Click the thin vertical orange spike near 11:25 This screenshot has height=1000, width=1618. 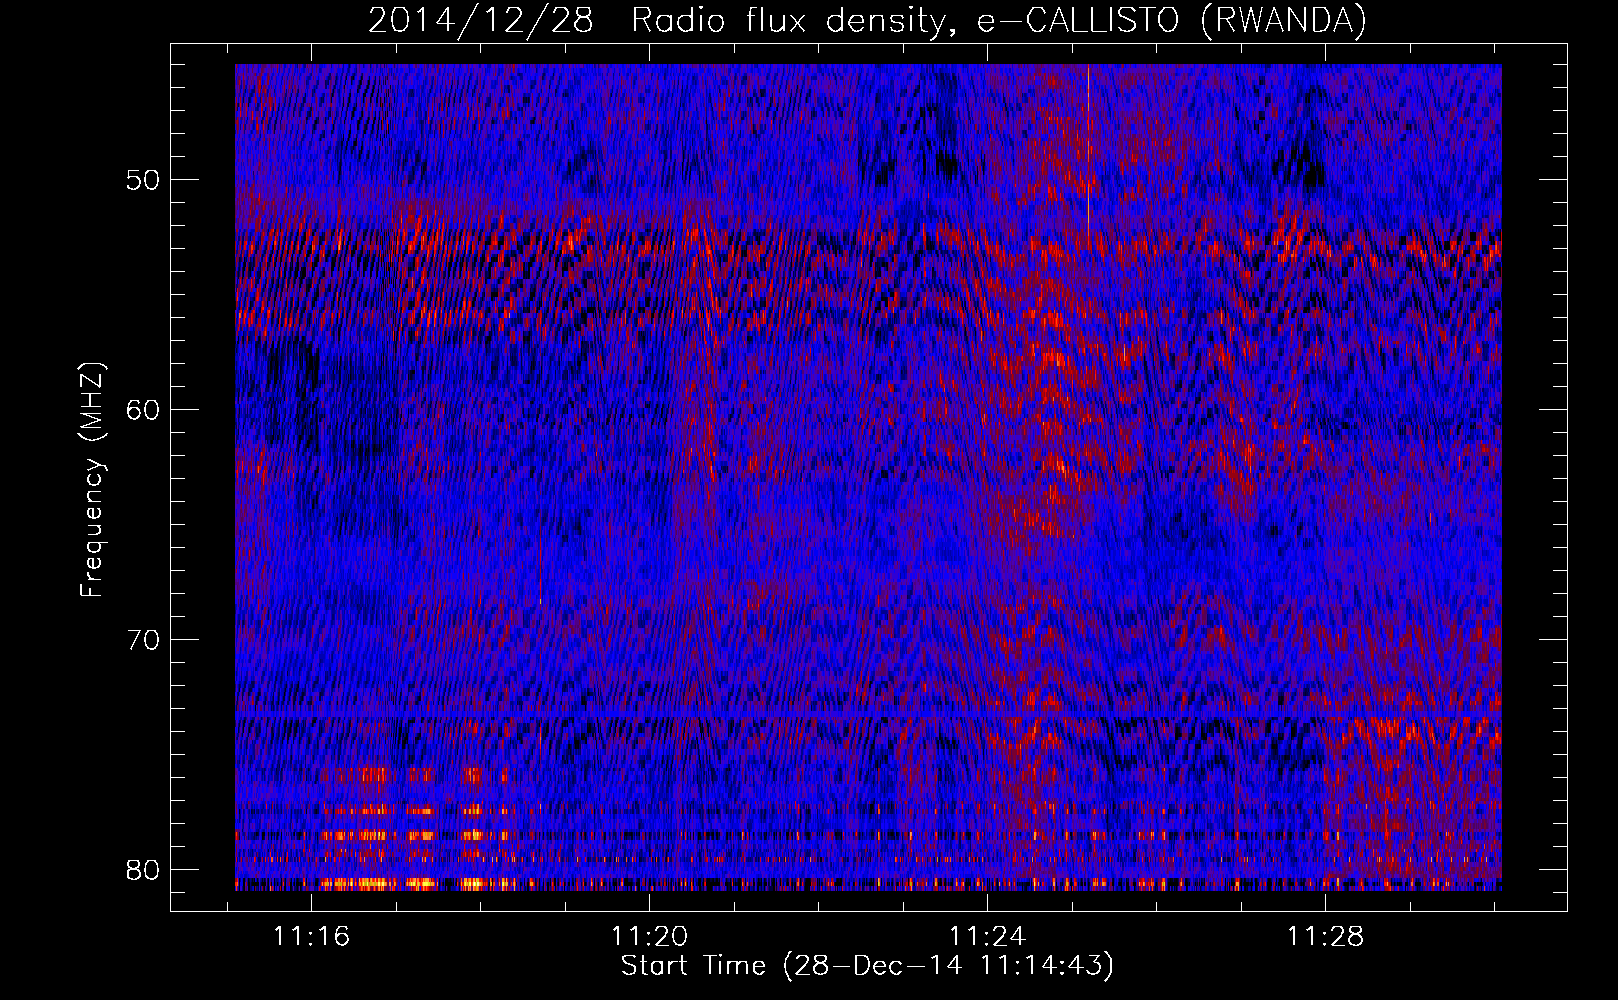[1088, 155]
